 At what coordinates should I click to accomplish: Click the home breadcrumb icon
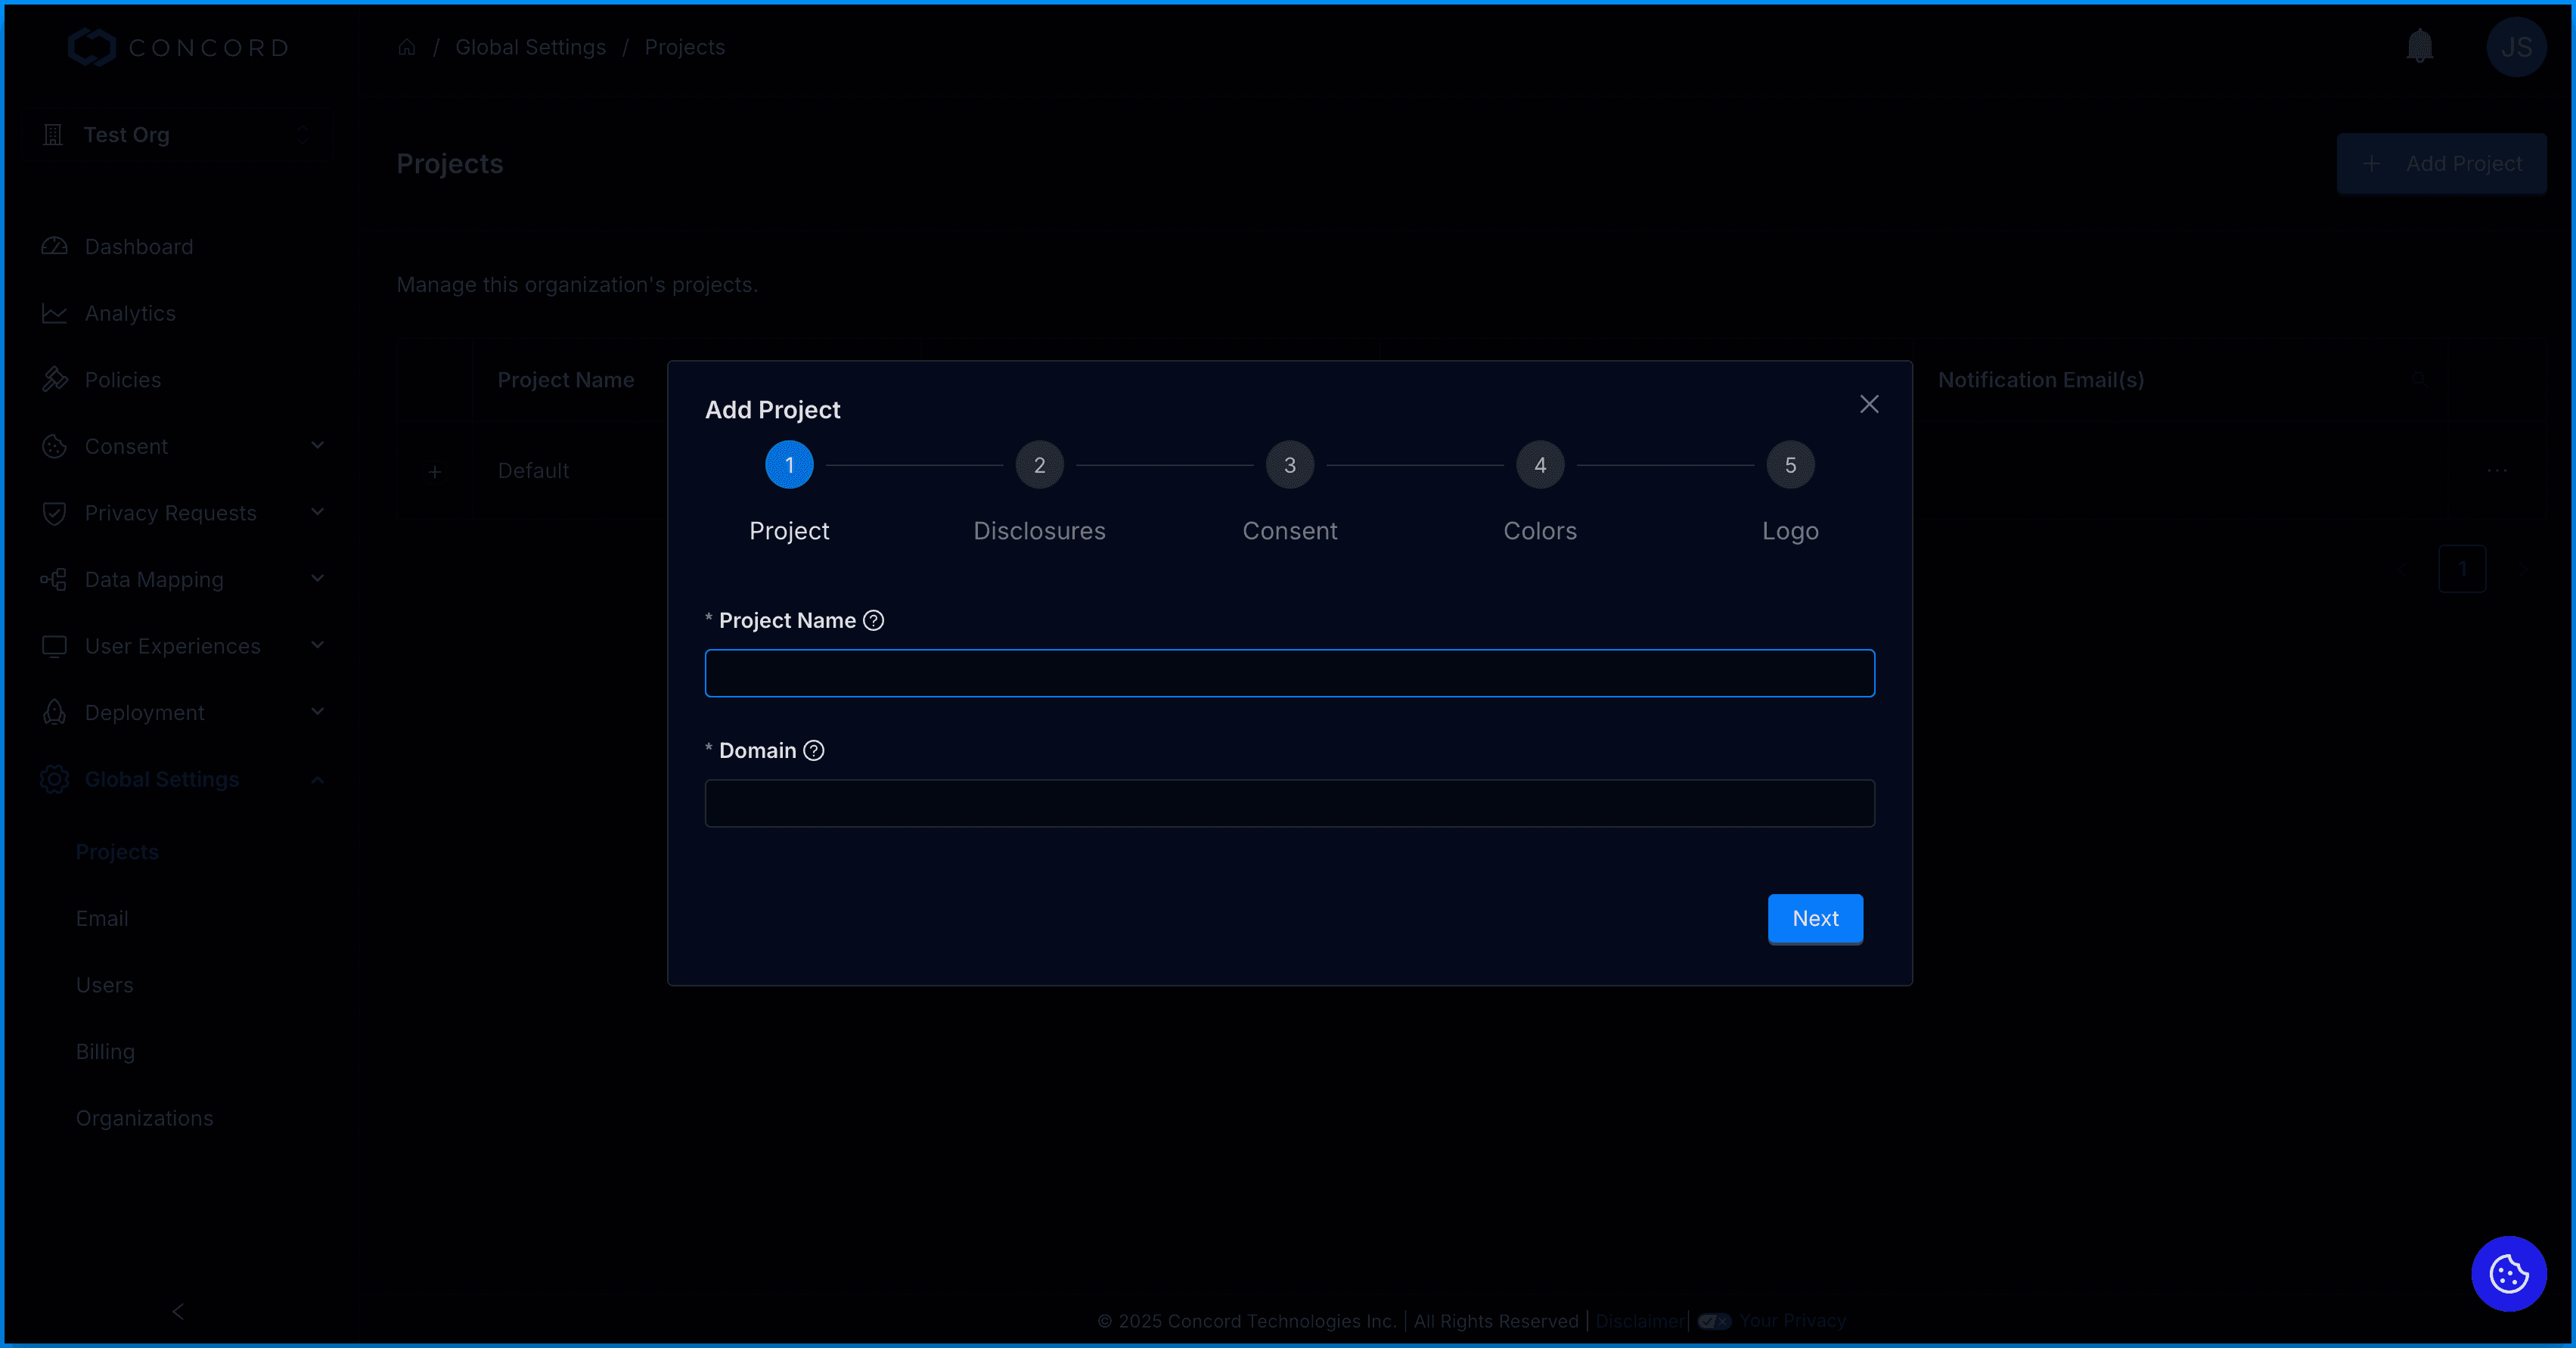(x=406, y=47)
